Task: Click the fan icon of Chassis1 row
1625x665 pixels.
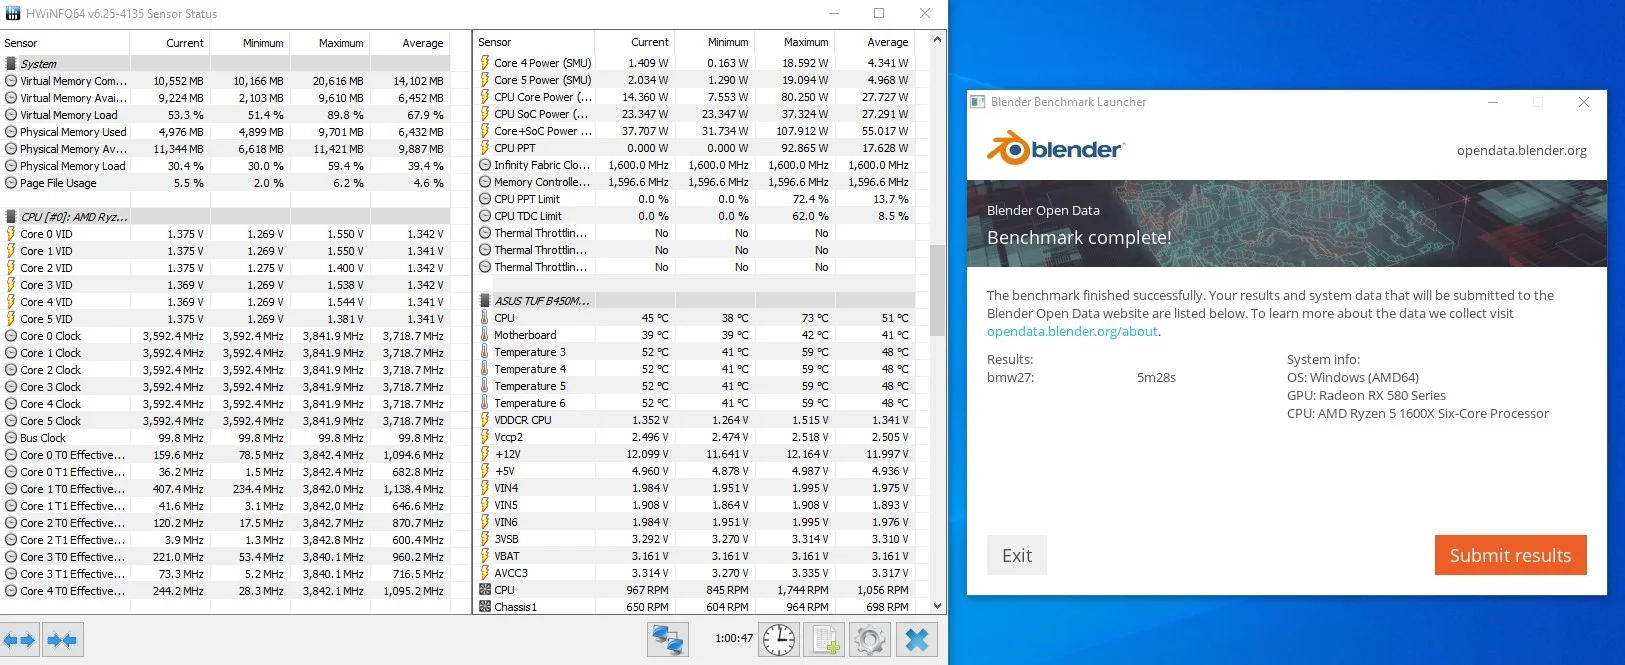Action: pos(485,607)
